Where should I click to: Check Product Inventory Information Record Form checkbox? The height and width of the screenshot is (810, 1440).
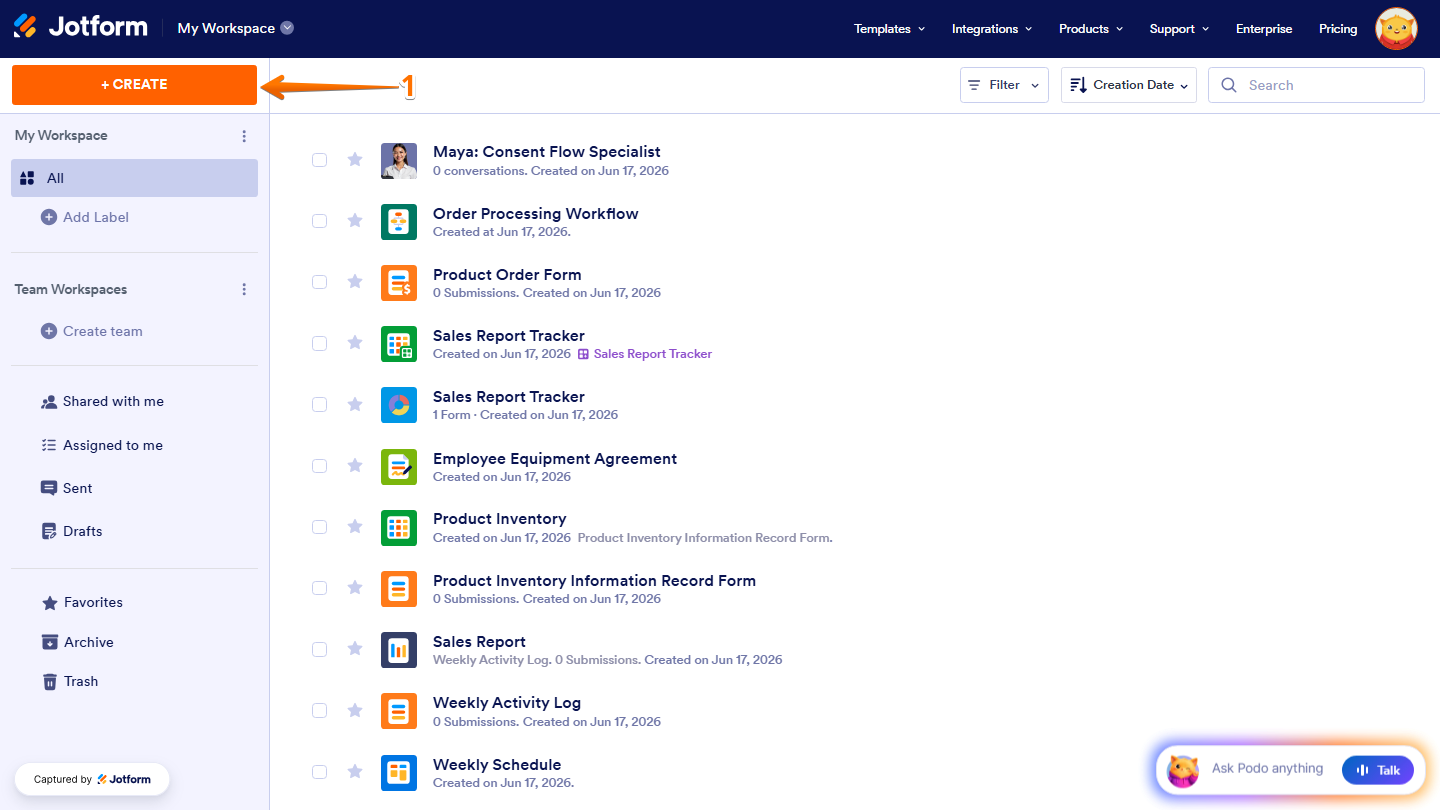[x=319, y=588]
